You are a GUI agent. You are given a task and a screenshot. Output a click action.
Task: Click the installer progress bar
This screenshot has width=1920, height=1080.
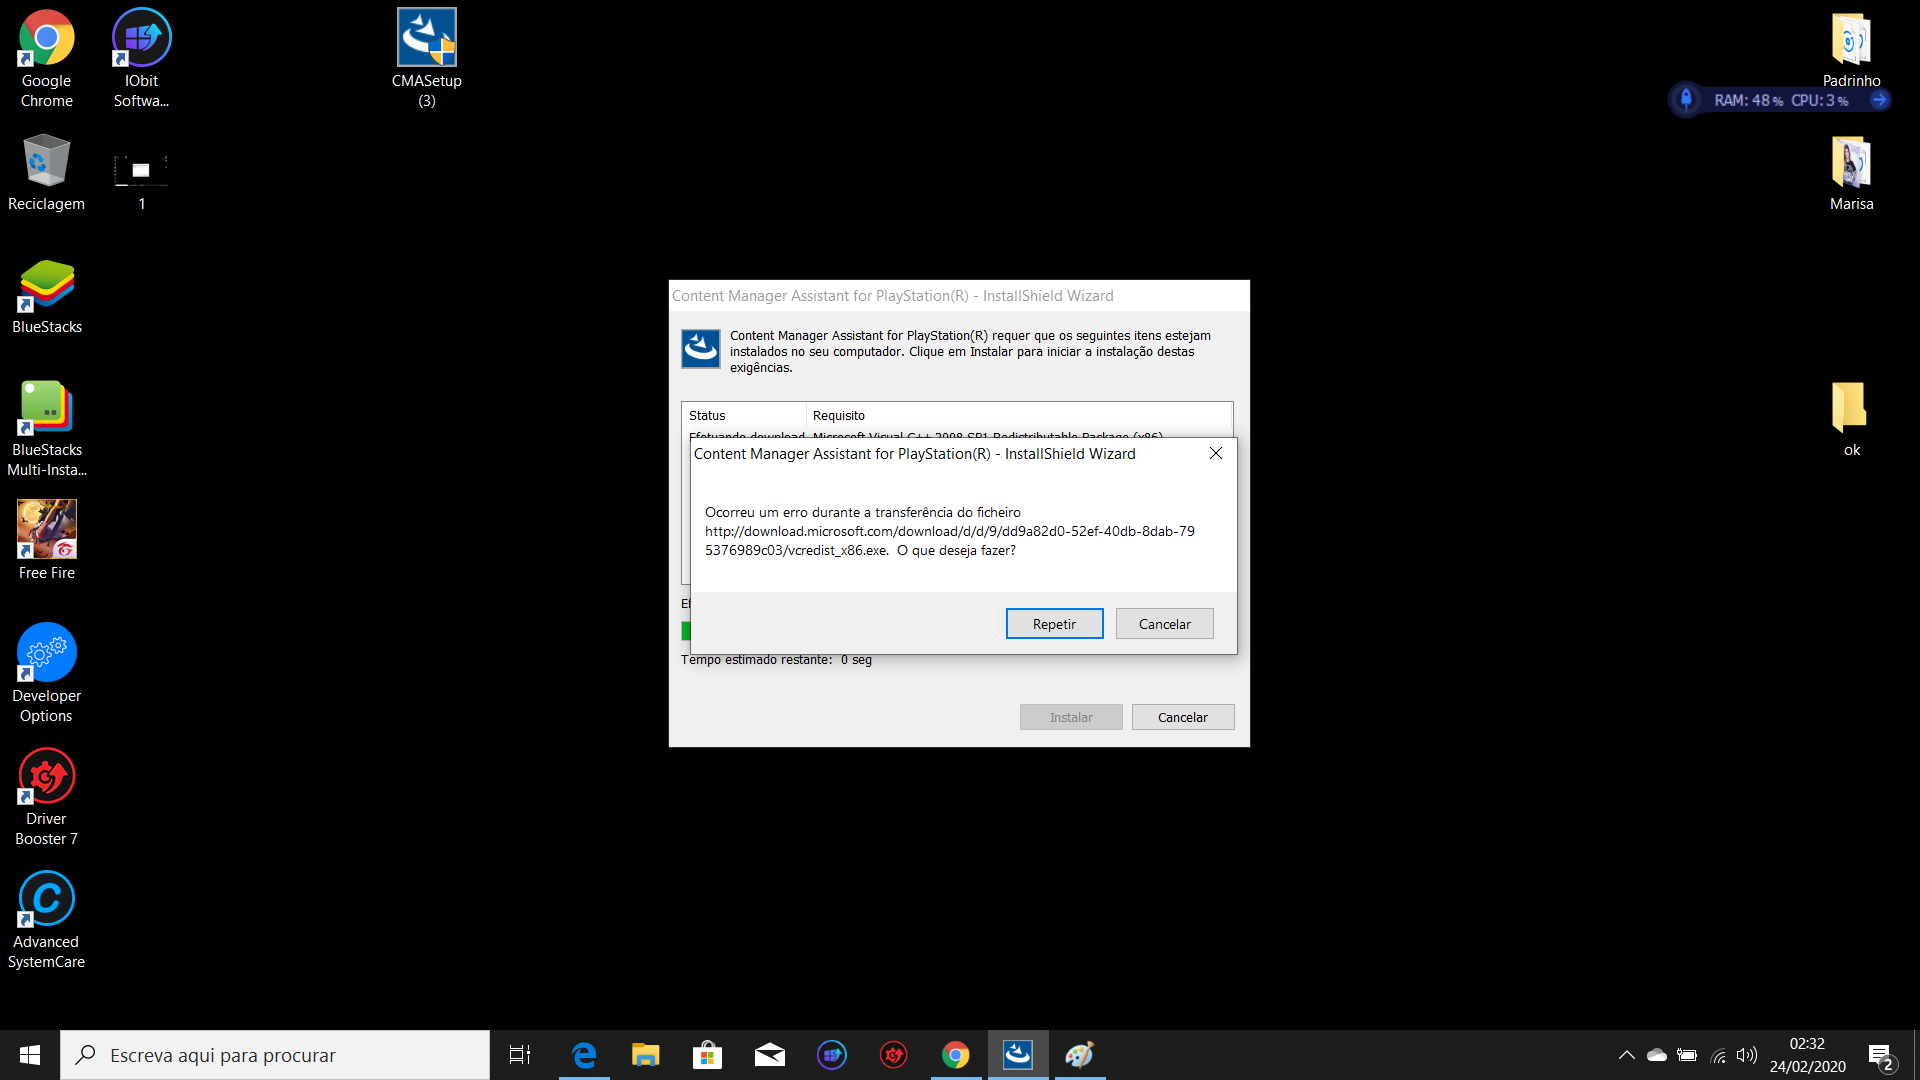point(686,630)
